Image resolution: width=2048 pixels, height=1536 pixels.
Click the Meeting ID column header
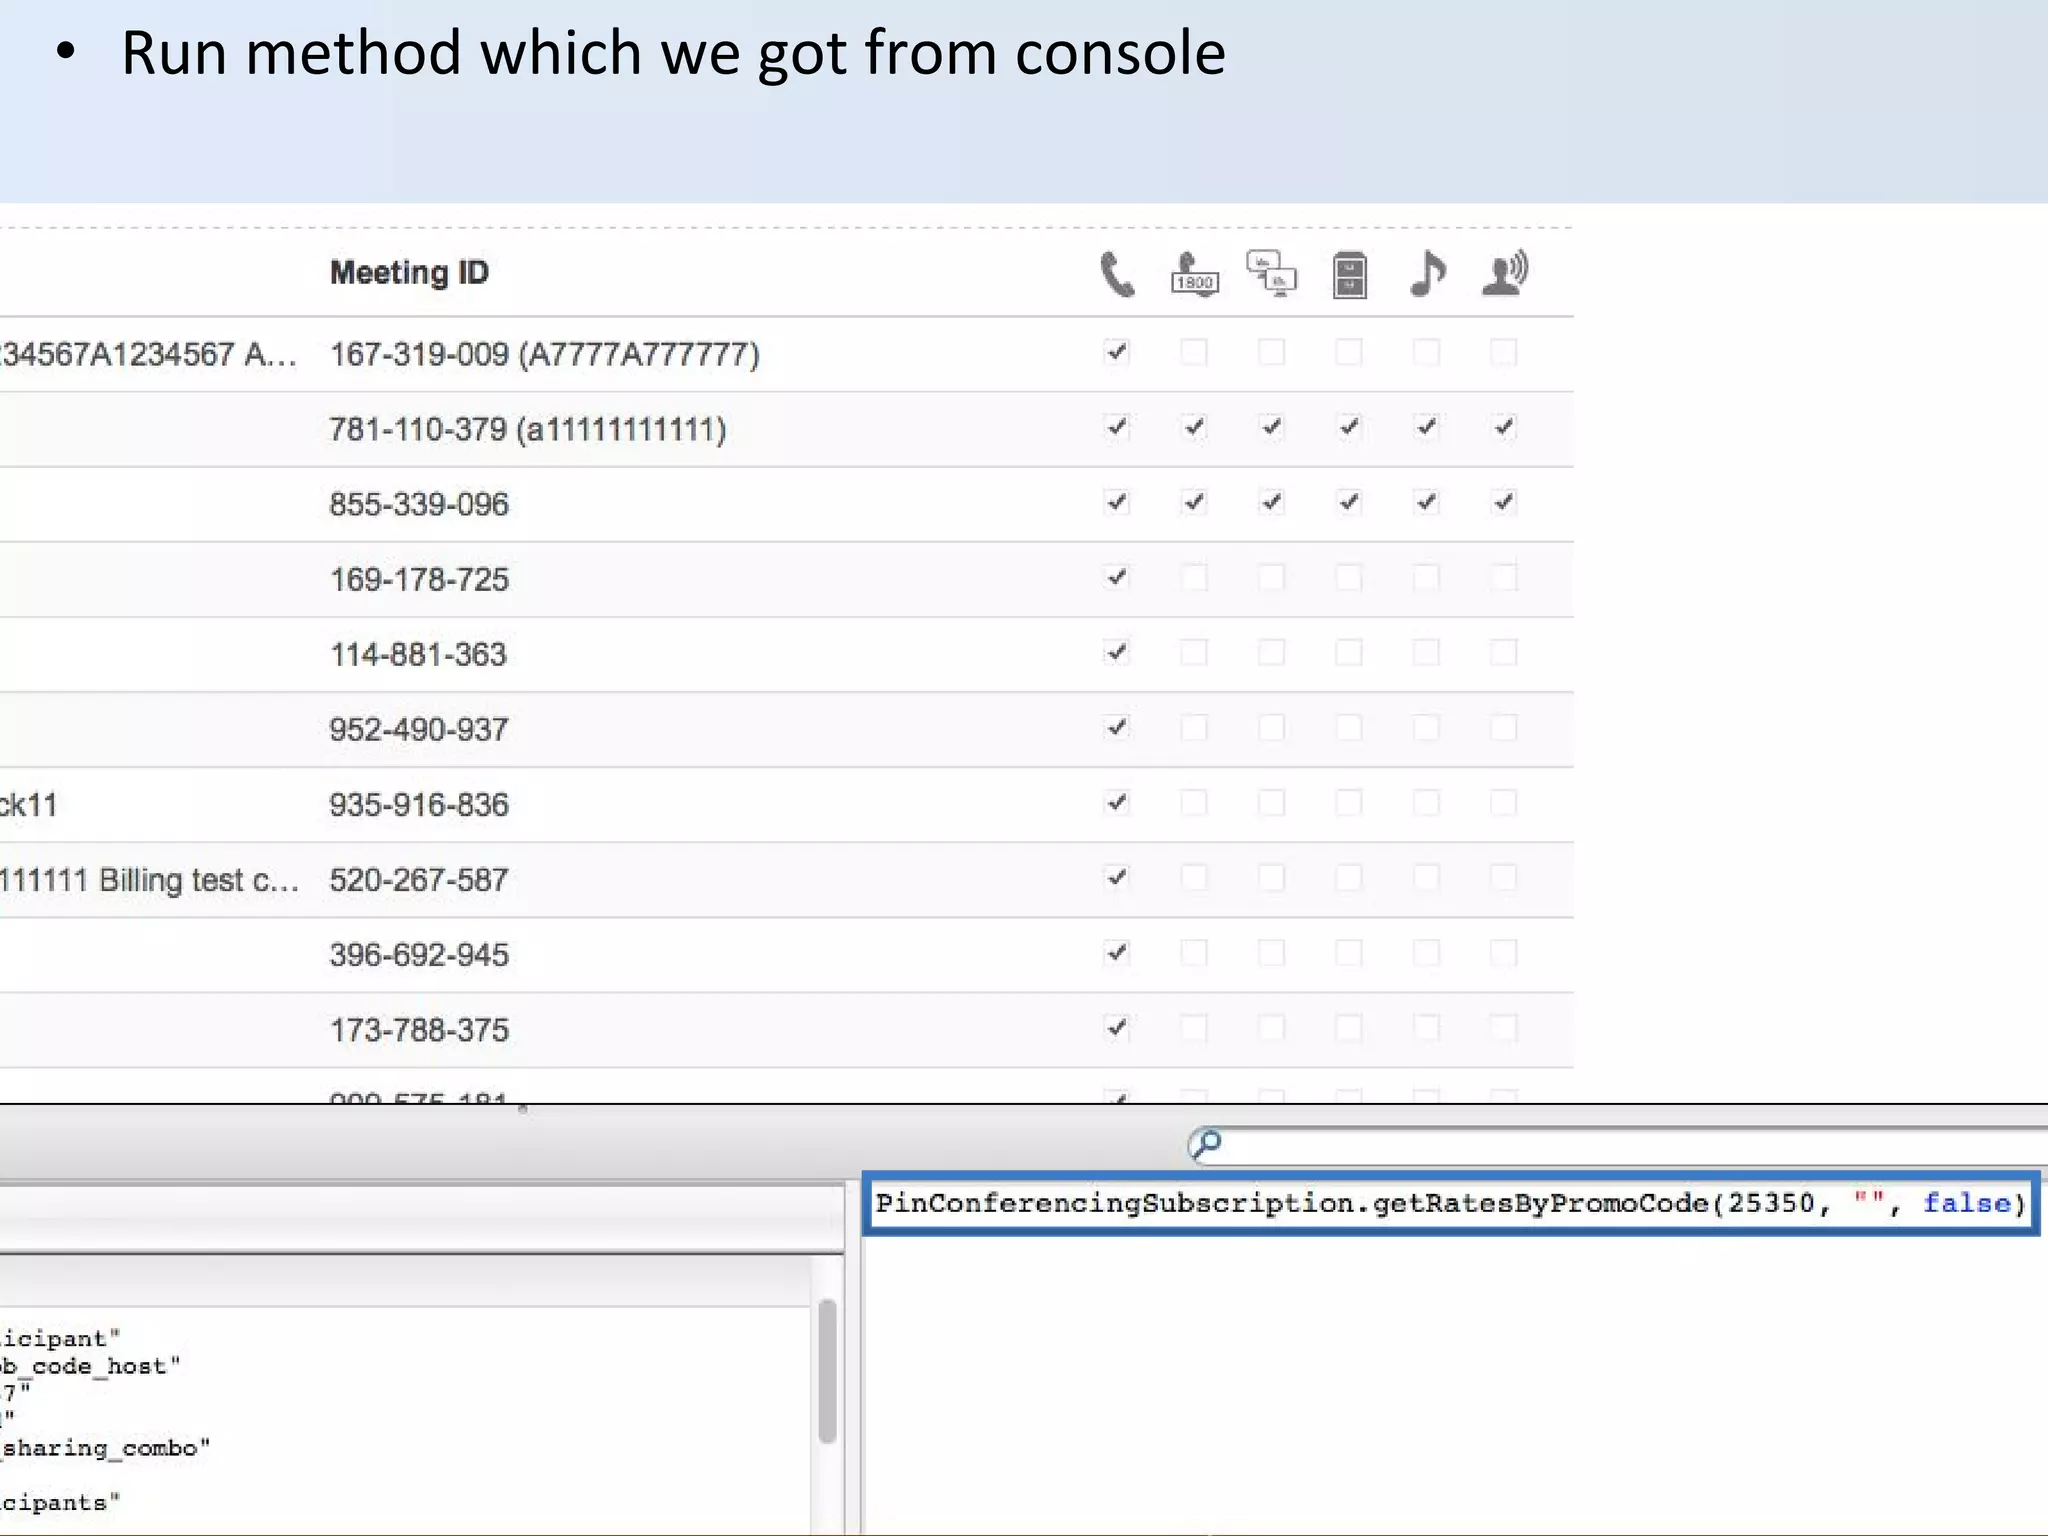(409, 273)
